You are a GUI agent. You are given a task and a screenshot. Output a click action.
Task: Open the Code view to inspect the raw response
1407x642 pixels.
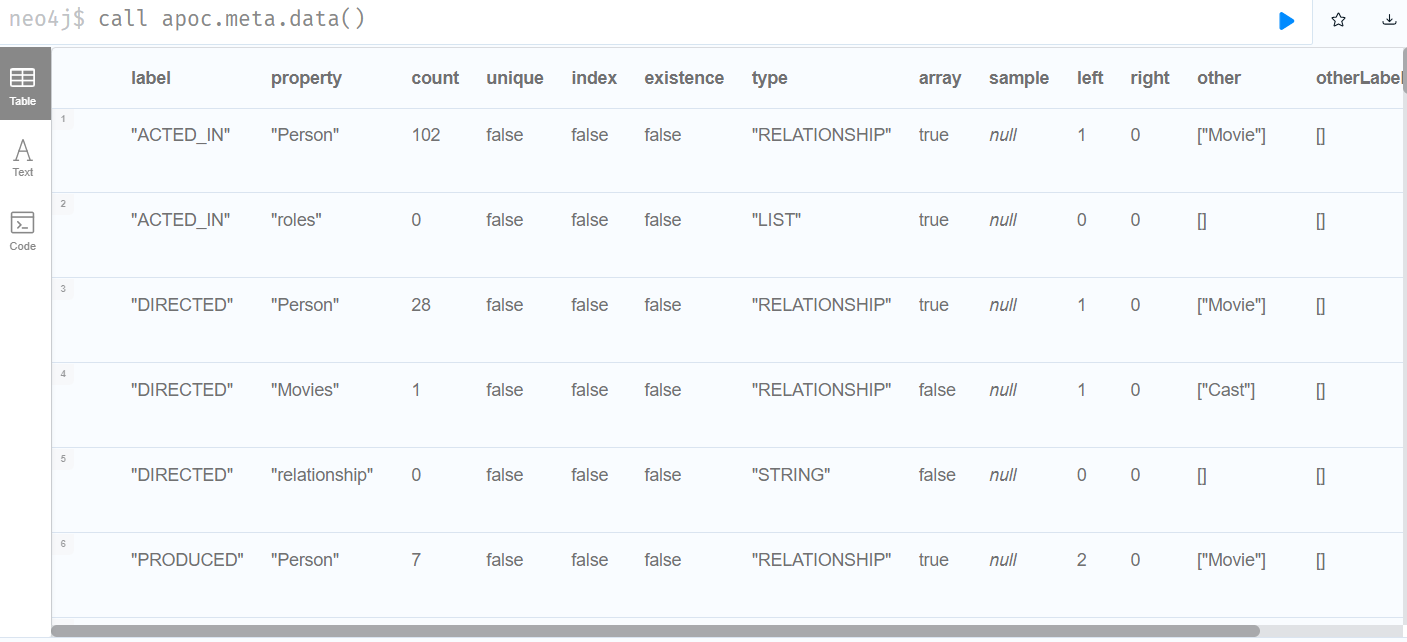[22, 230]
